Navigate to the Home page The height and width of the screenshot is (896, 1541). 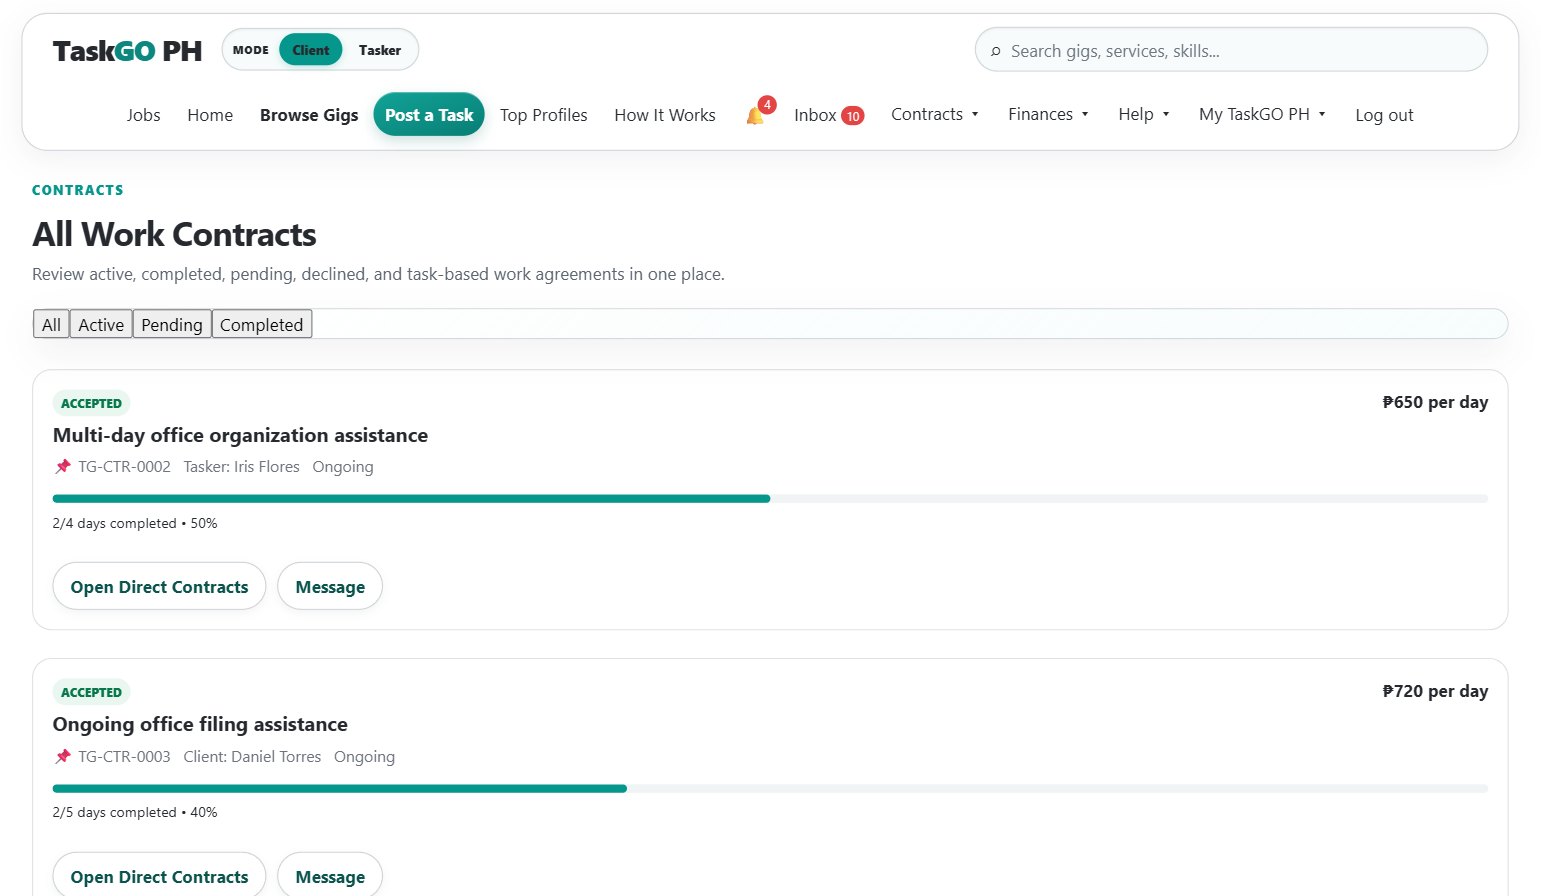(210, 115)
